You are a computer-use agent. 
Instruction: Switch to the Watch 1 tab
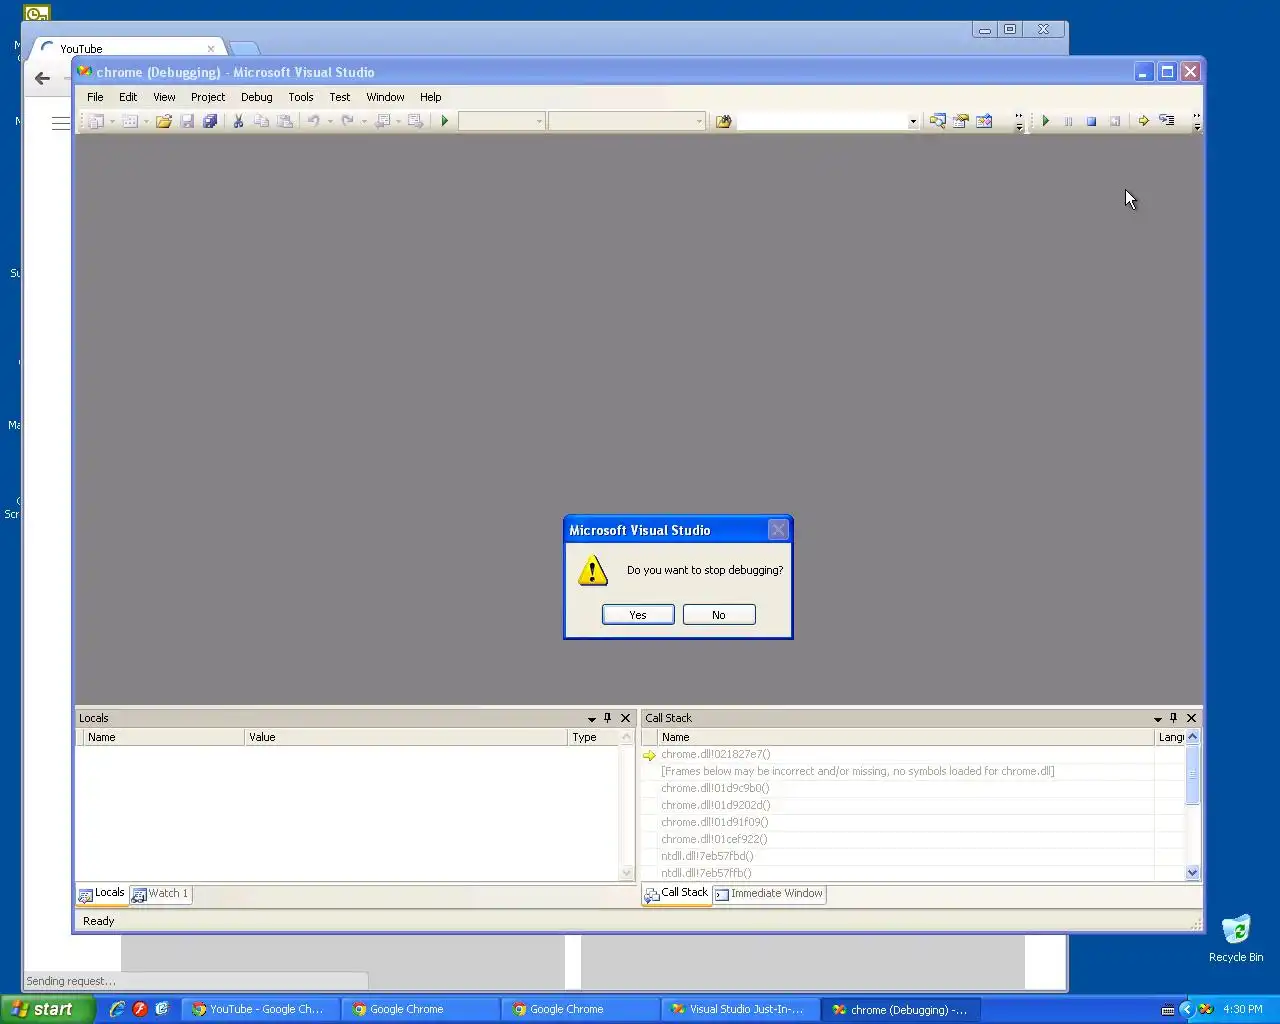pos(160,894)
